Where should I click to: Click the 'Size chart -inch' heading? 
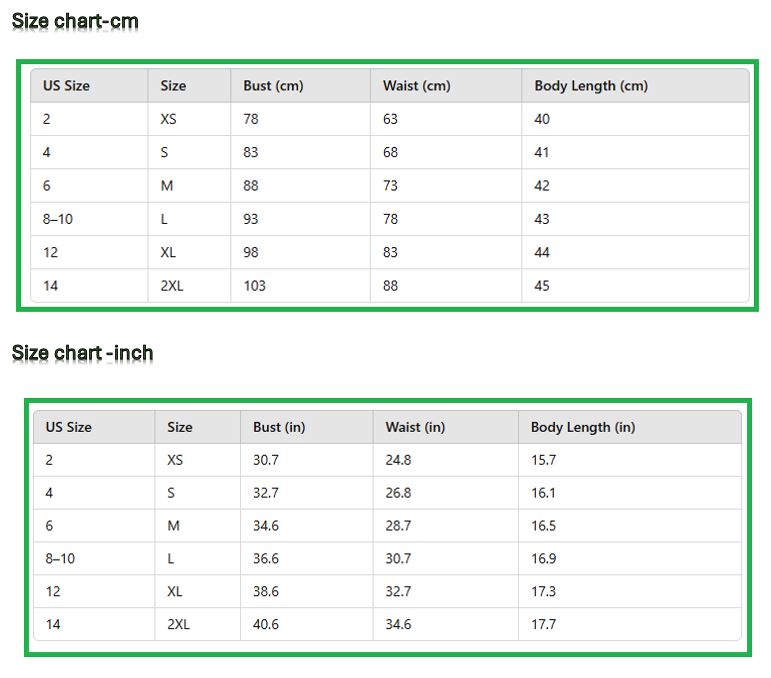(82, 352)
